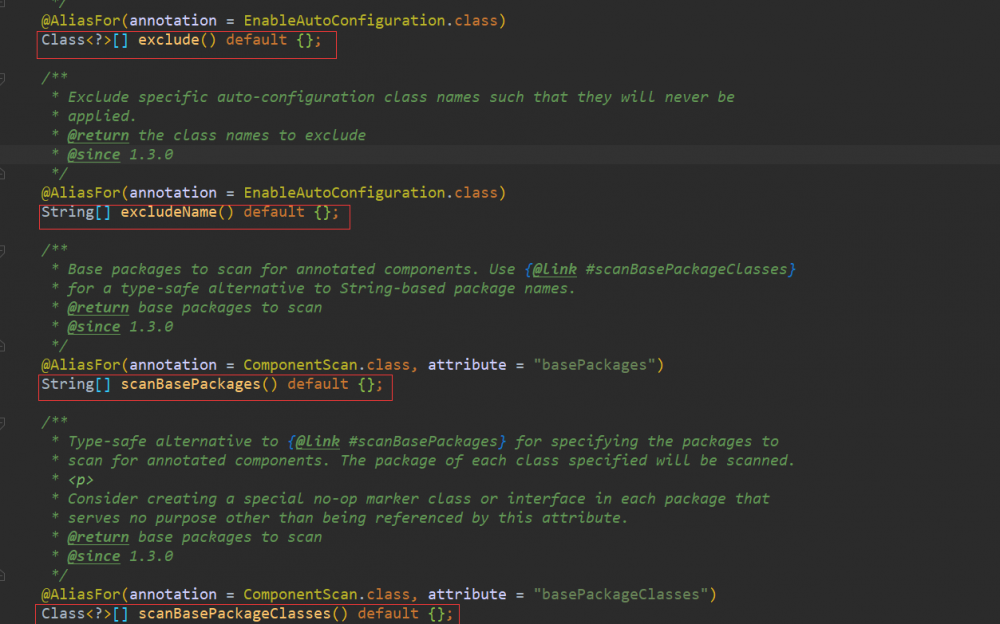Collapse the excludeName Javadoc block in the gutter
The width and height of the screenshot is (1000, 624).
pyautogui.click(x=9, y=77)
